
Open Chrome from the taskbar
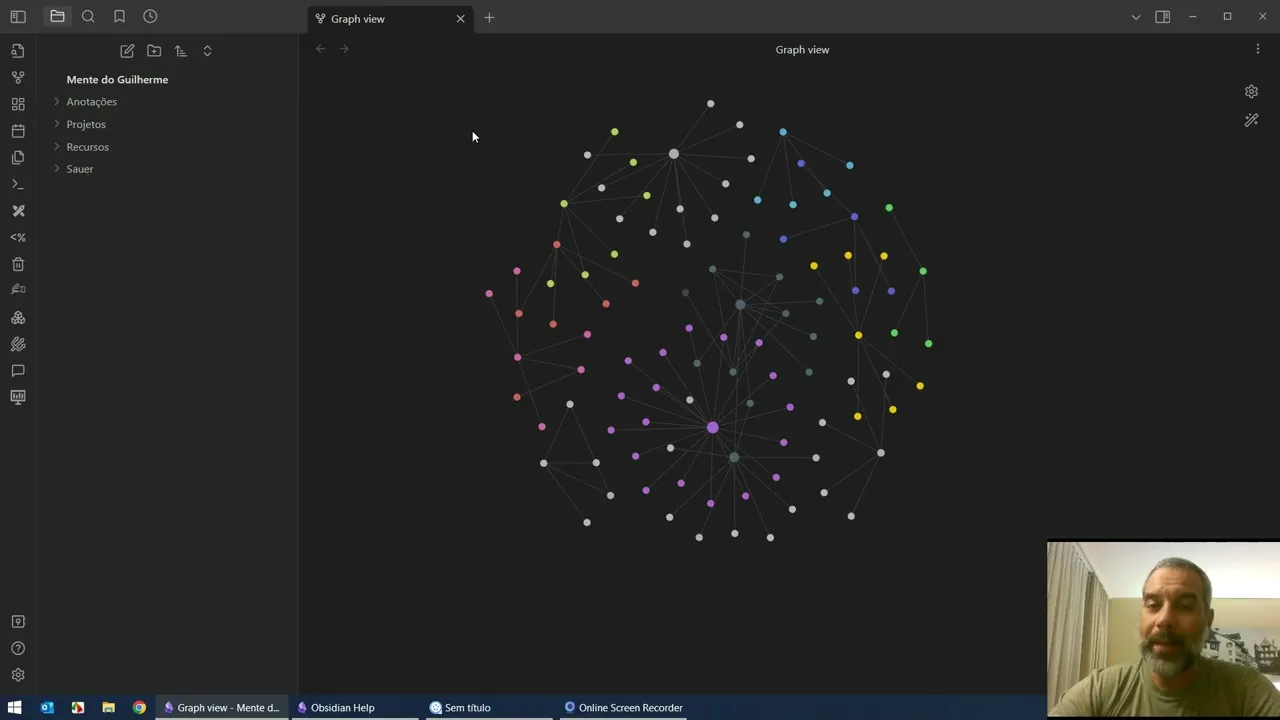[139, 708]
